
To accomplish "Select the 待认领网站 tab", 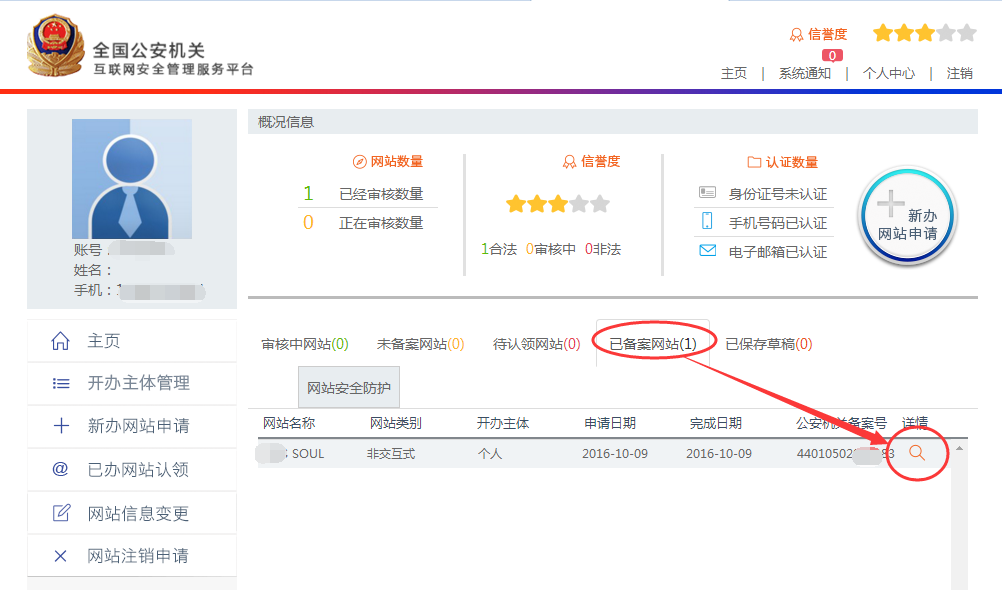I will click(x=536, y=344).
